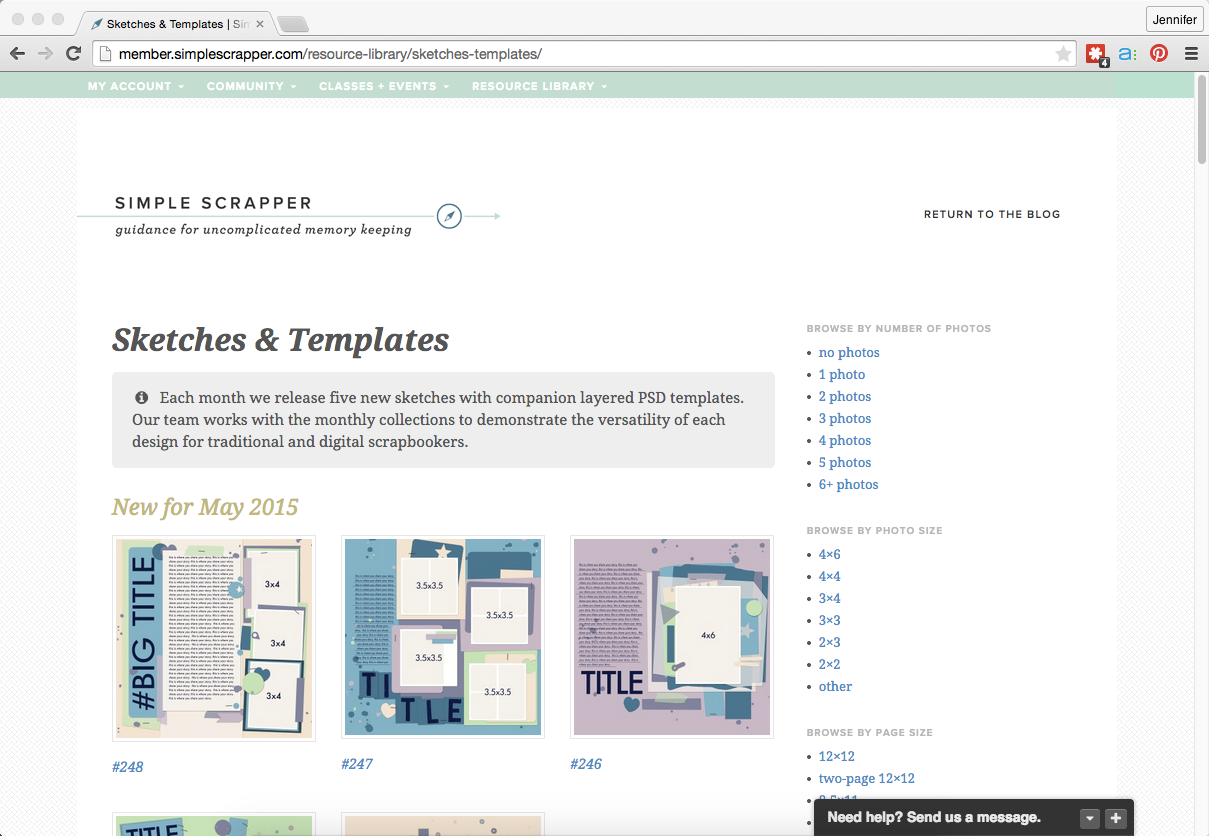1209x836 pixels.
Task: Click the red puzzle extension icon
Action: (1096, 54)
